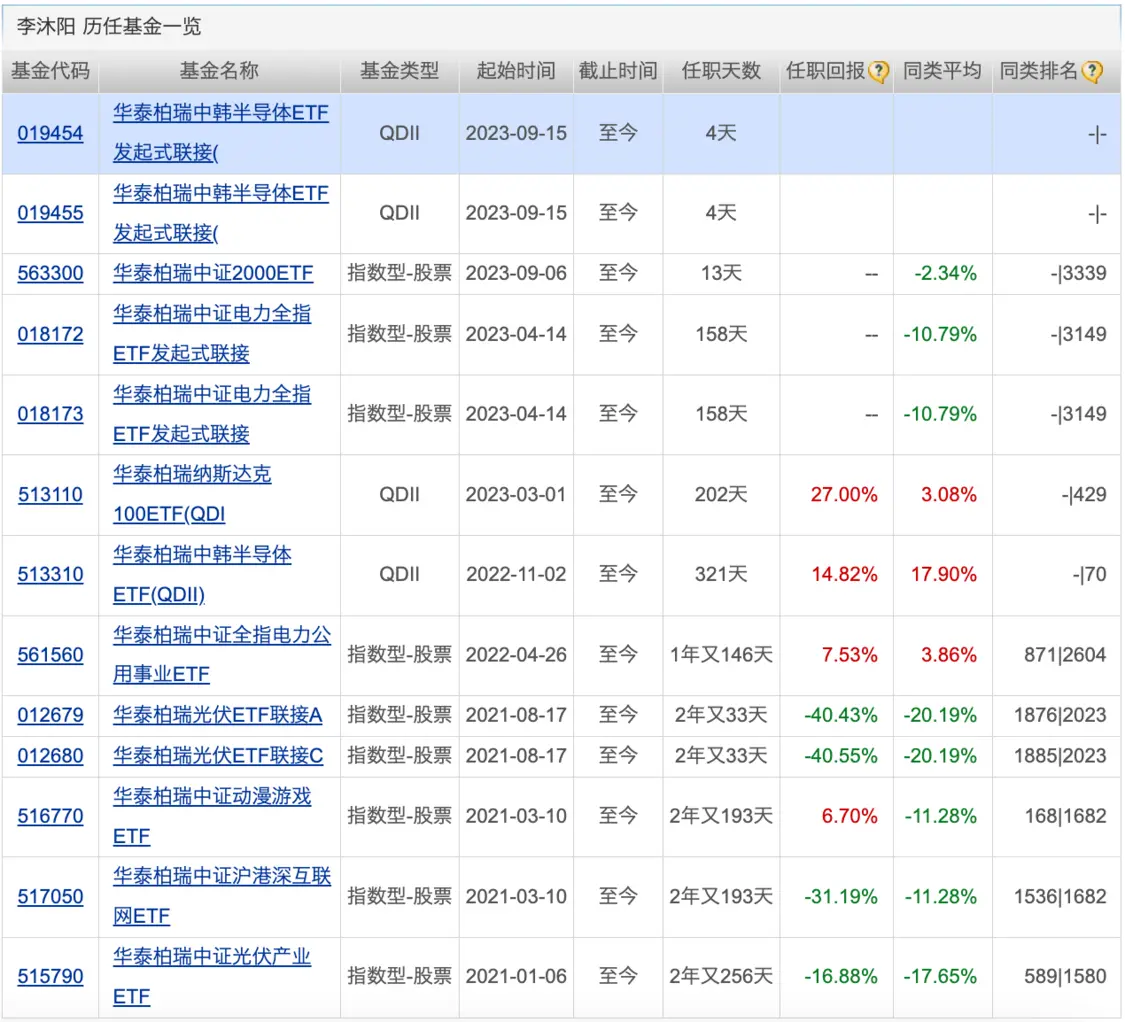1125x1022 pixels.
Task: Select fund code 018172
Action: [50, 334]
